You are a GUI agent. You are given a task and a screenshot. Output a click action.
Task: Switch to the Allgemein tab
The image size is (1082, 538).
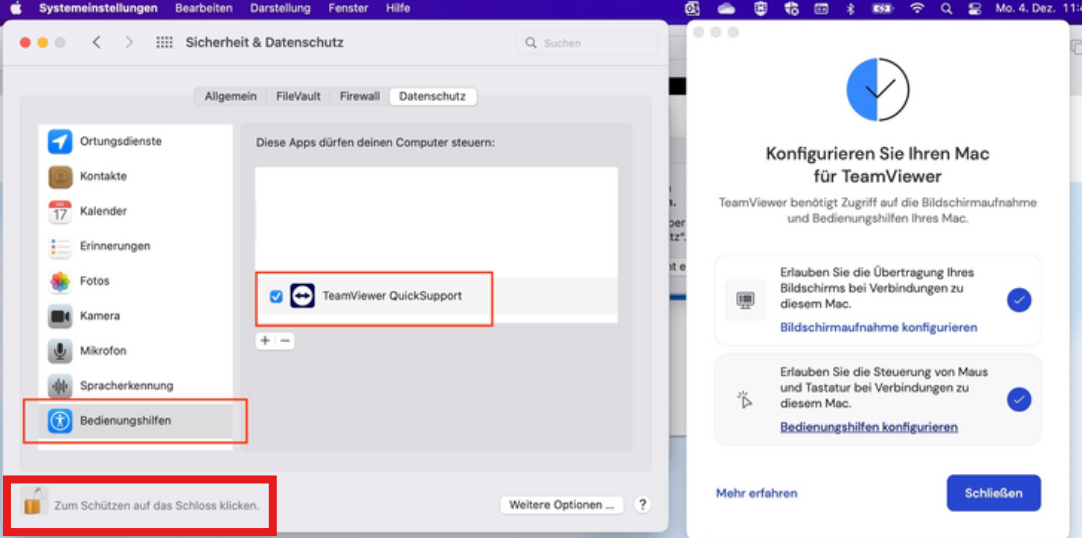coord(230,97)
